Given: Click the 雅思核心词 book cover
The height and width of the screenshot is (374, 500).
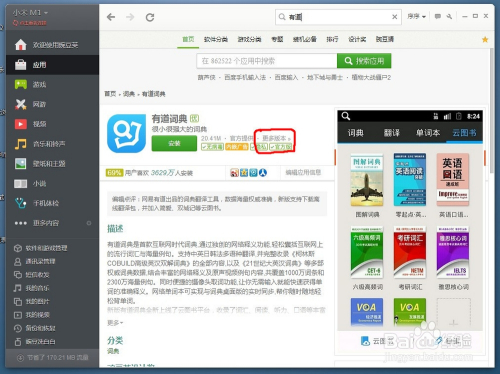Looking at the screenshot, I should [453, 252].
